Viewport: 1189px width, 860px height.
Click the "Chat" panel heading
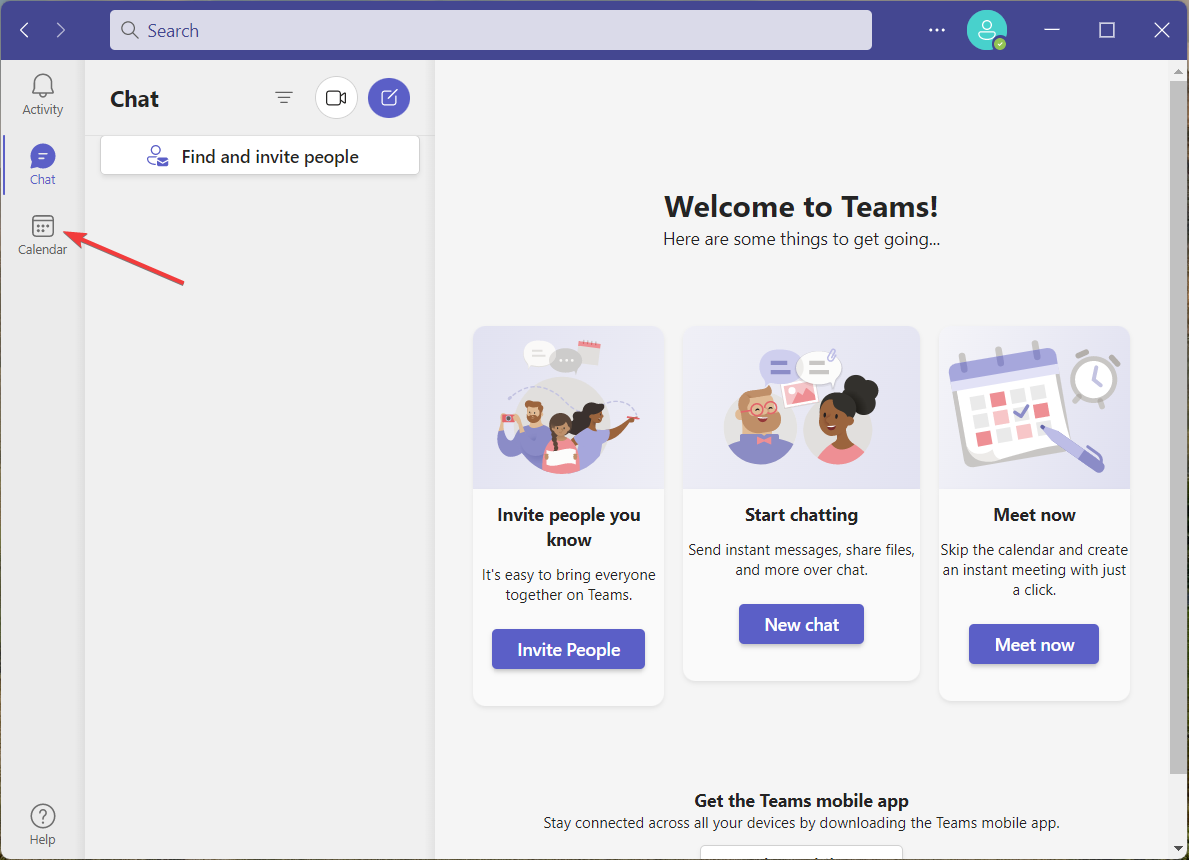click(x=134, y=99)
